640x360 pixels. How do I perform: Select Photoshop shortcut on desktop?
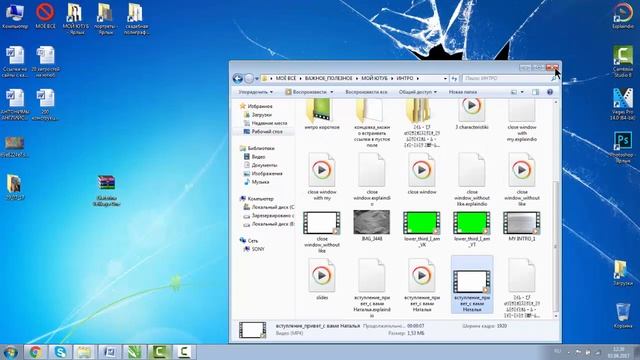click(x=623, y=147)
